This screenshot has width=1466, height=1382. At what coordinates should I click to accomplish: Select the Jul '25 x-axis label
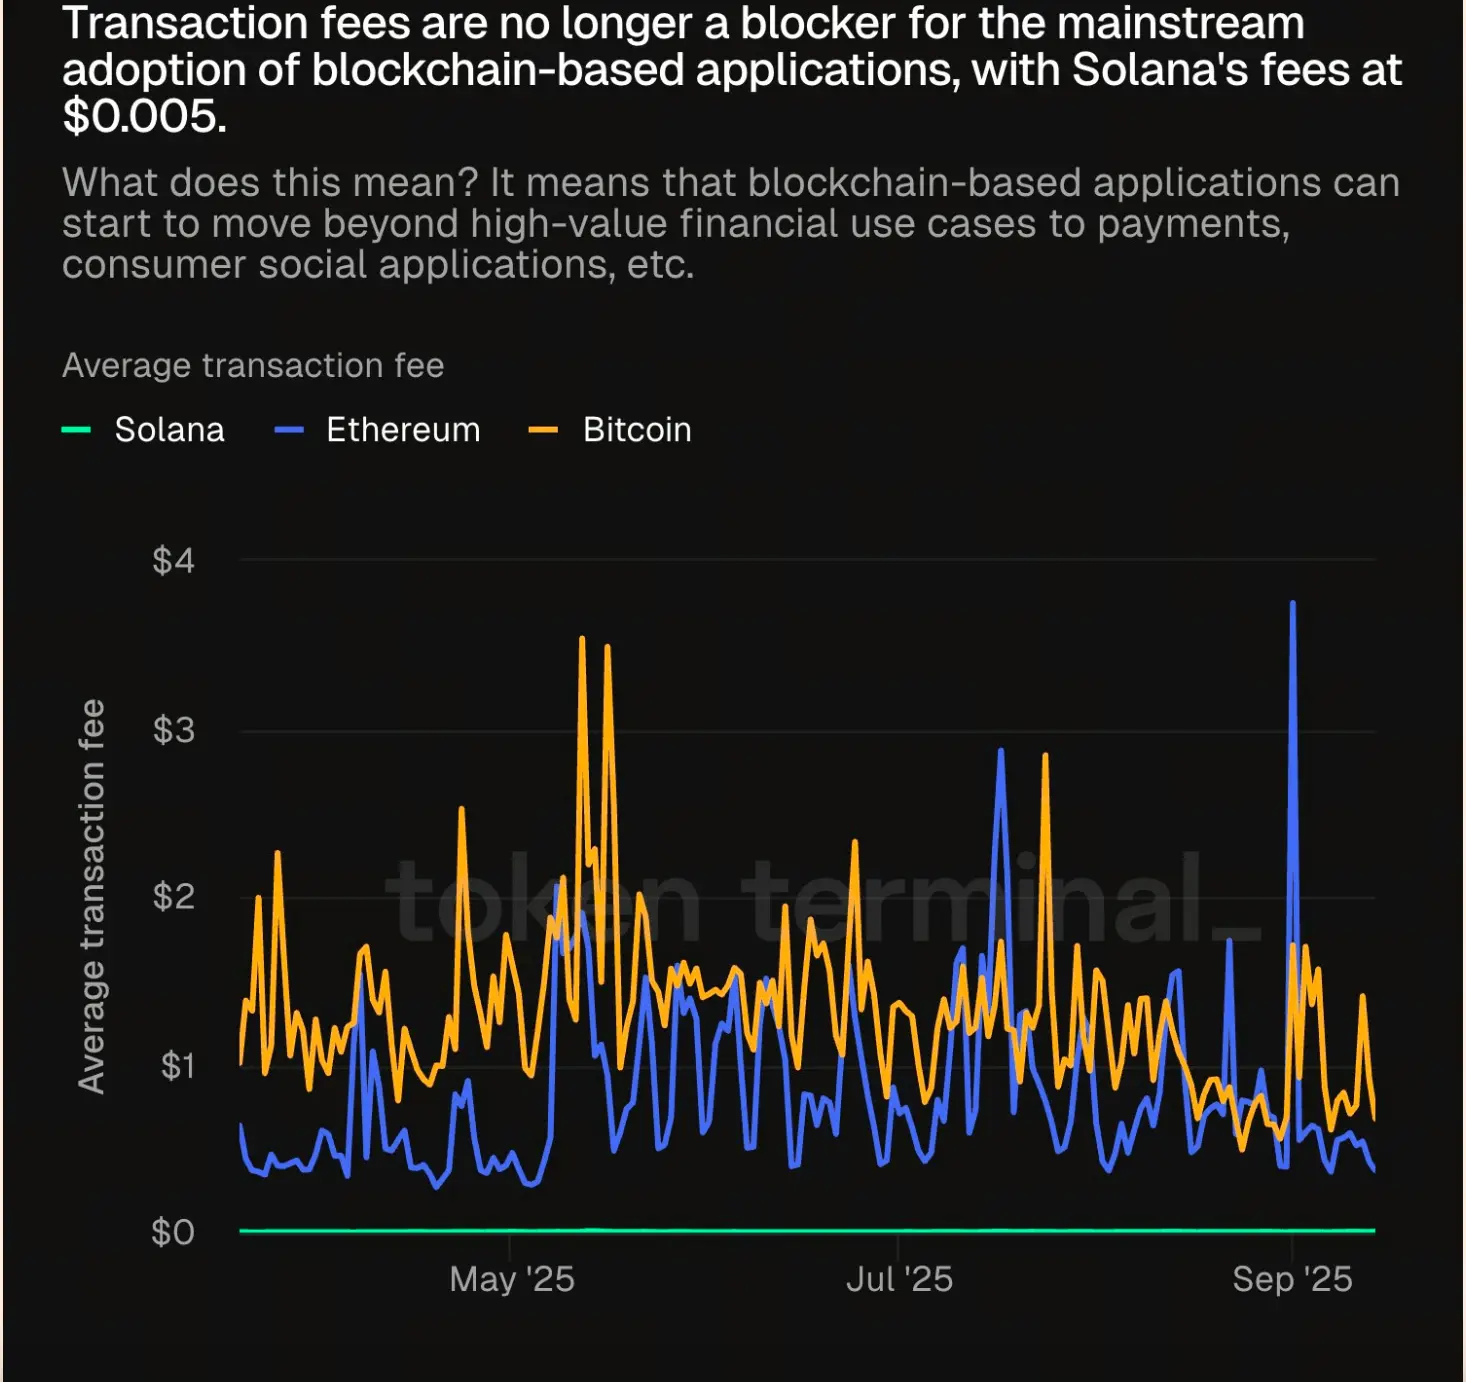[899, 1279]
